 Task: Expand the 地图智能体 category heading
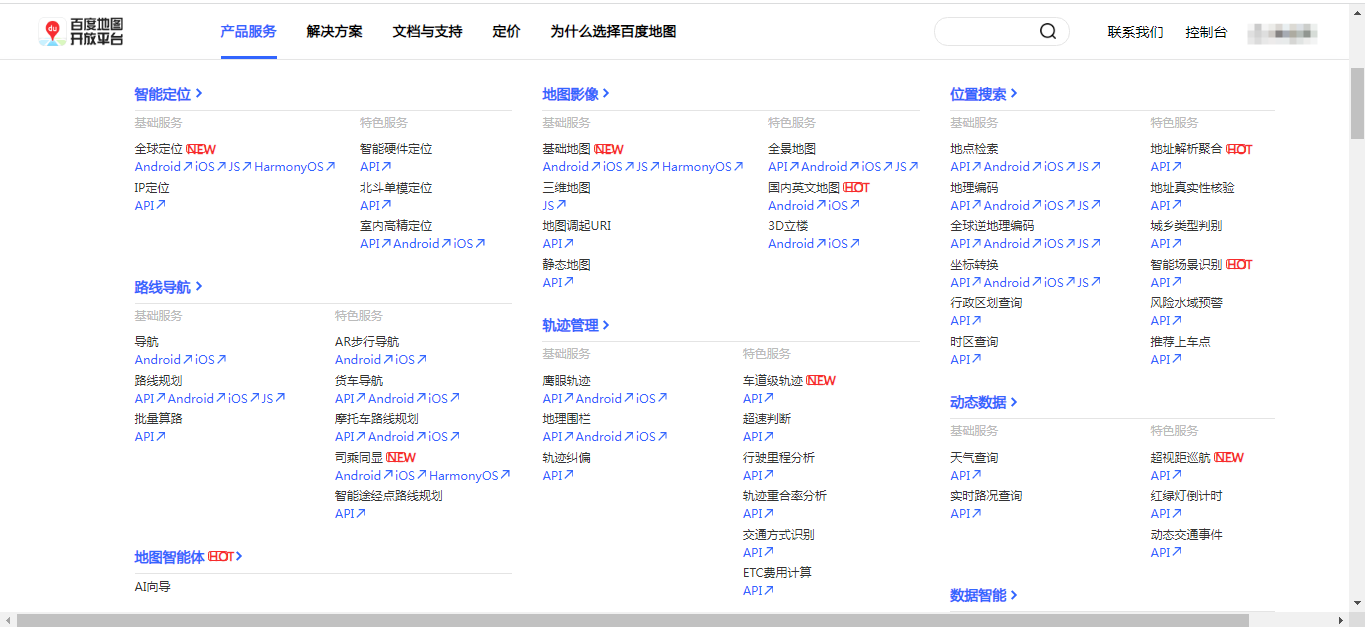pyautogui.click(x=189, y=557)
